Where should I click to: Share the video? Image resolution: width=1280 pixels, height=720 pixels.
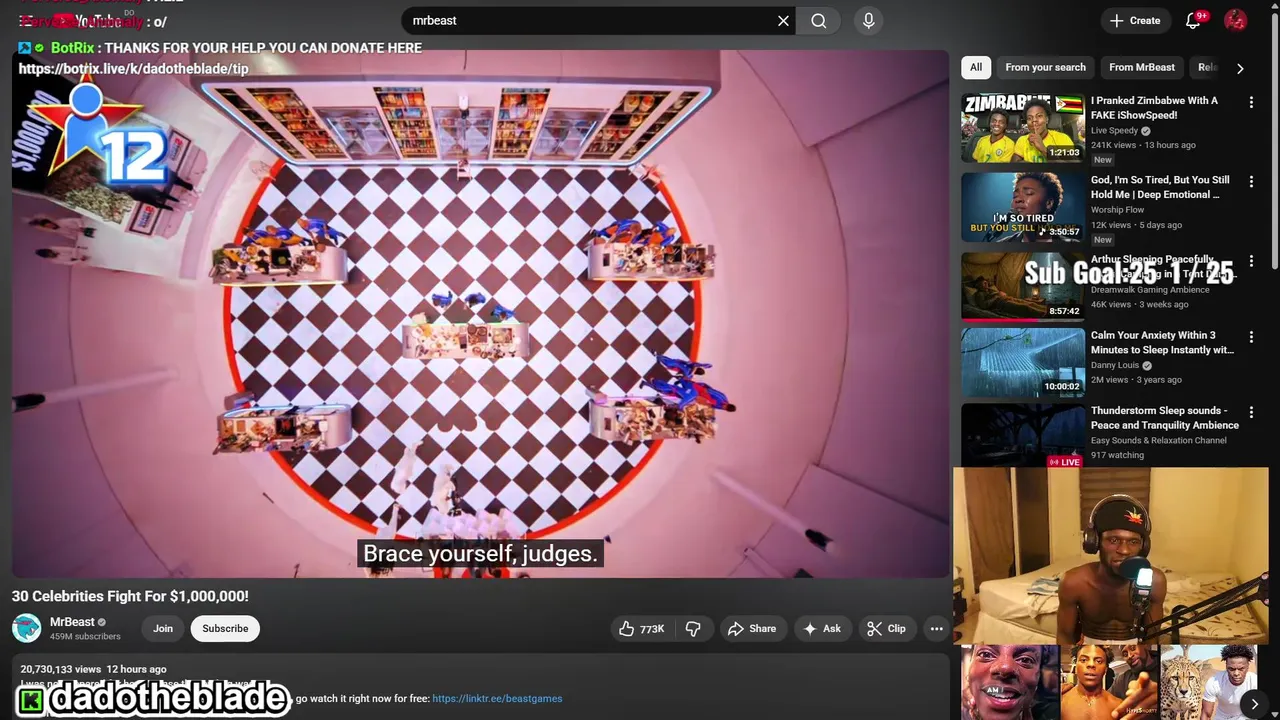(752, 629)
